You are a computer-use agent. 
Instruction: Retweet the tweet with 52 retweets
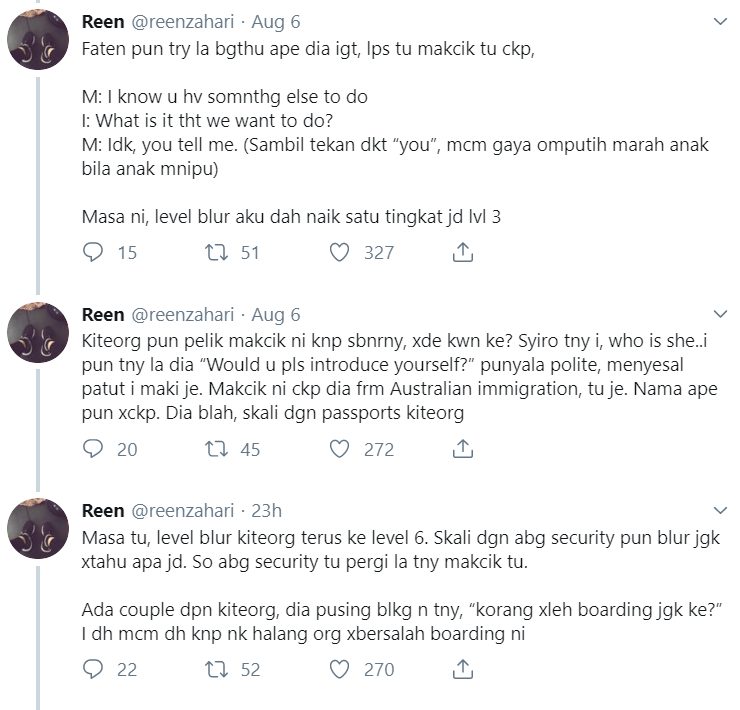click(213, 670)
